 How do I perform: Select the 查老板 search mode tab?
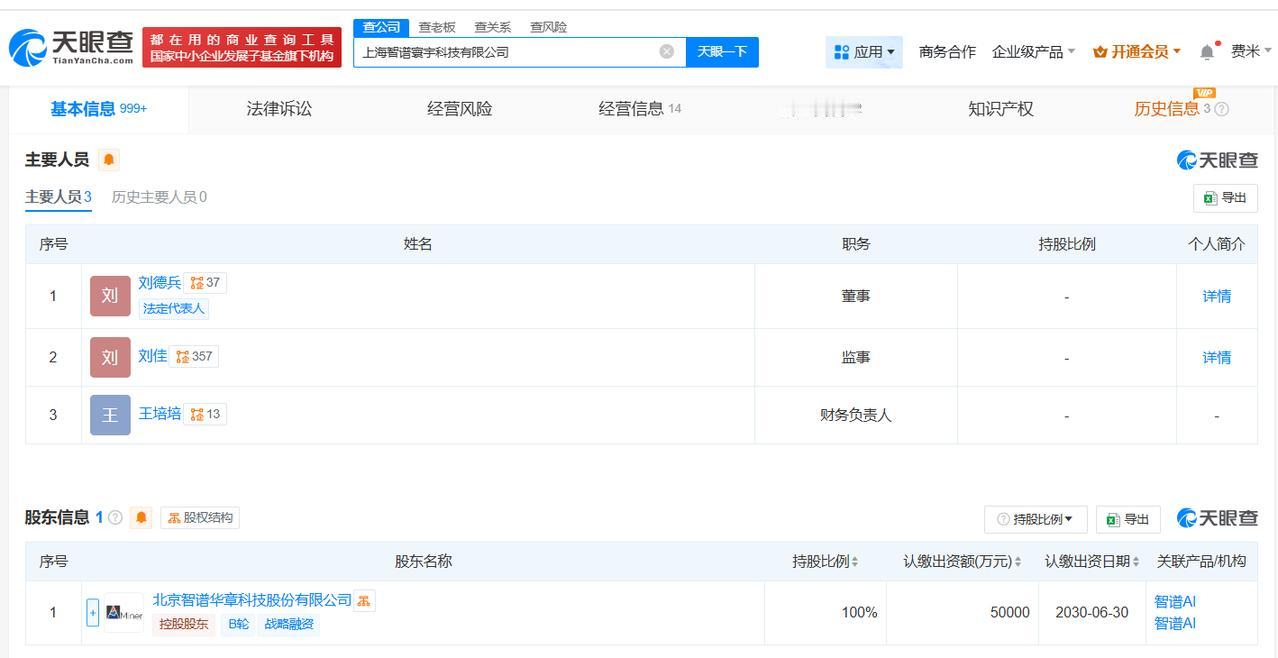[x=437, y=27]
